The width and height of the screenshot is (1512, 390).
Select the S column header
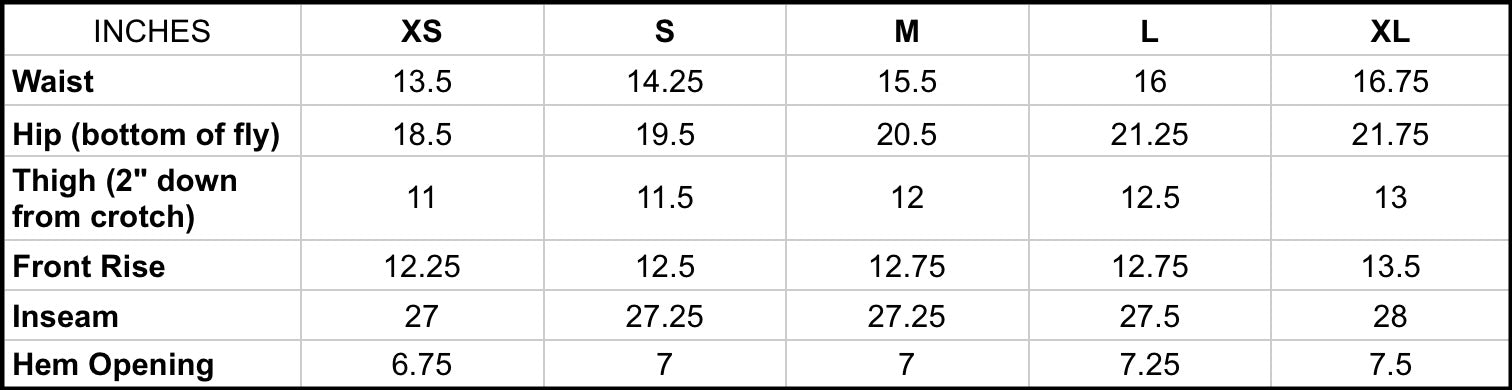tap(665, 32)
